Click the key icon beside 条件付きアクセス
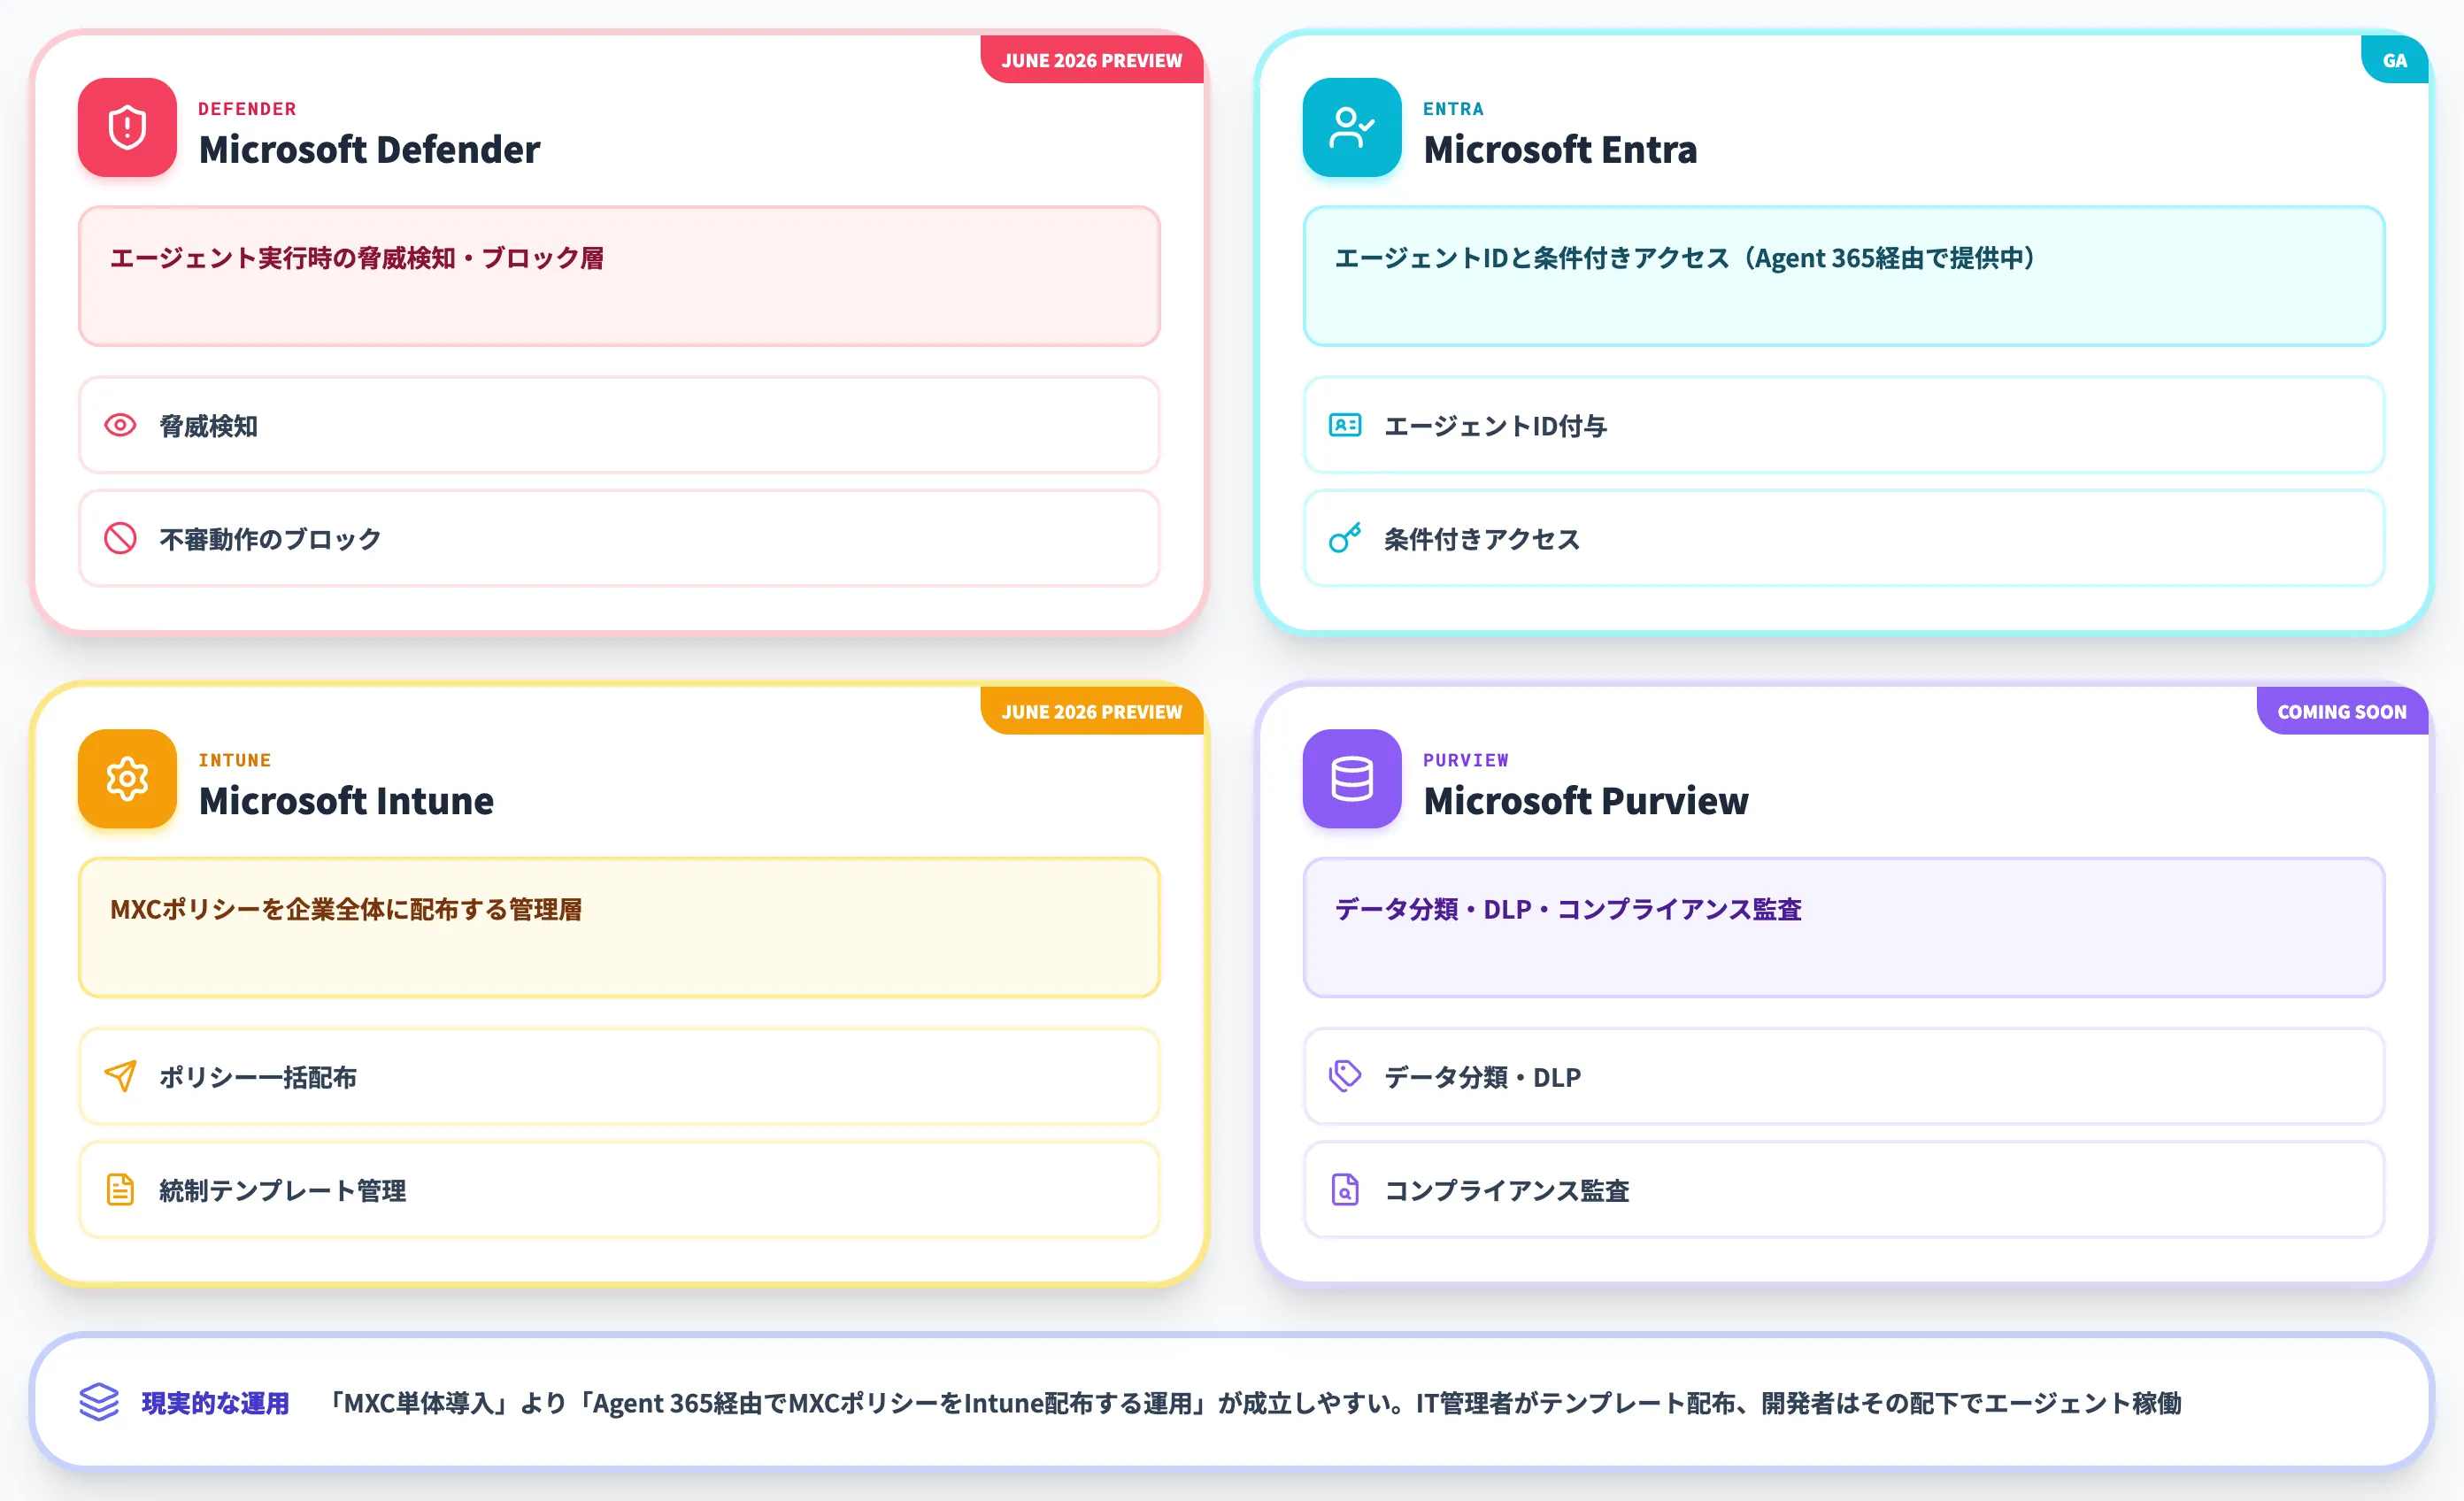 click(x=1344, y=538)
